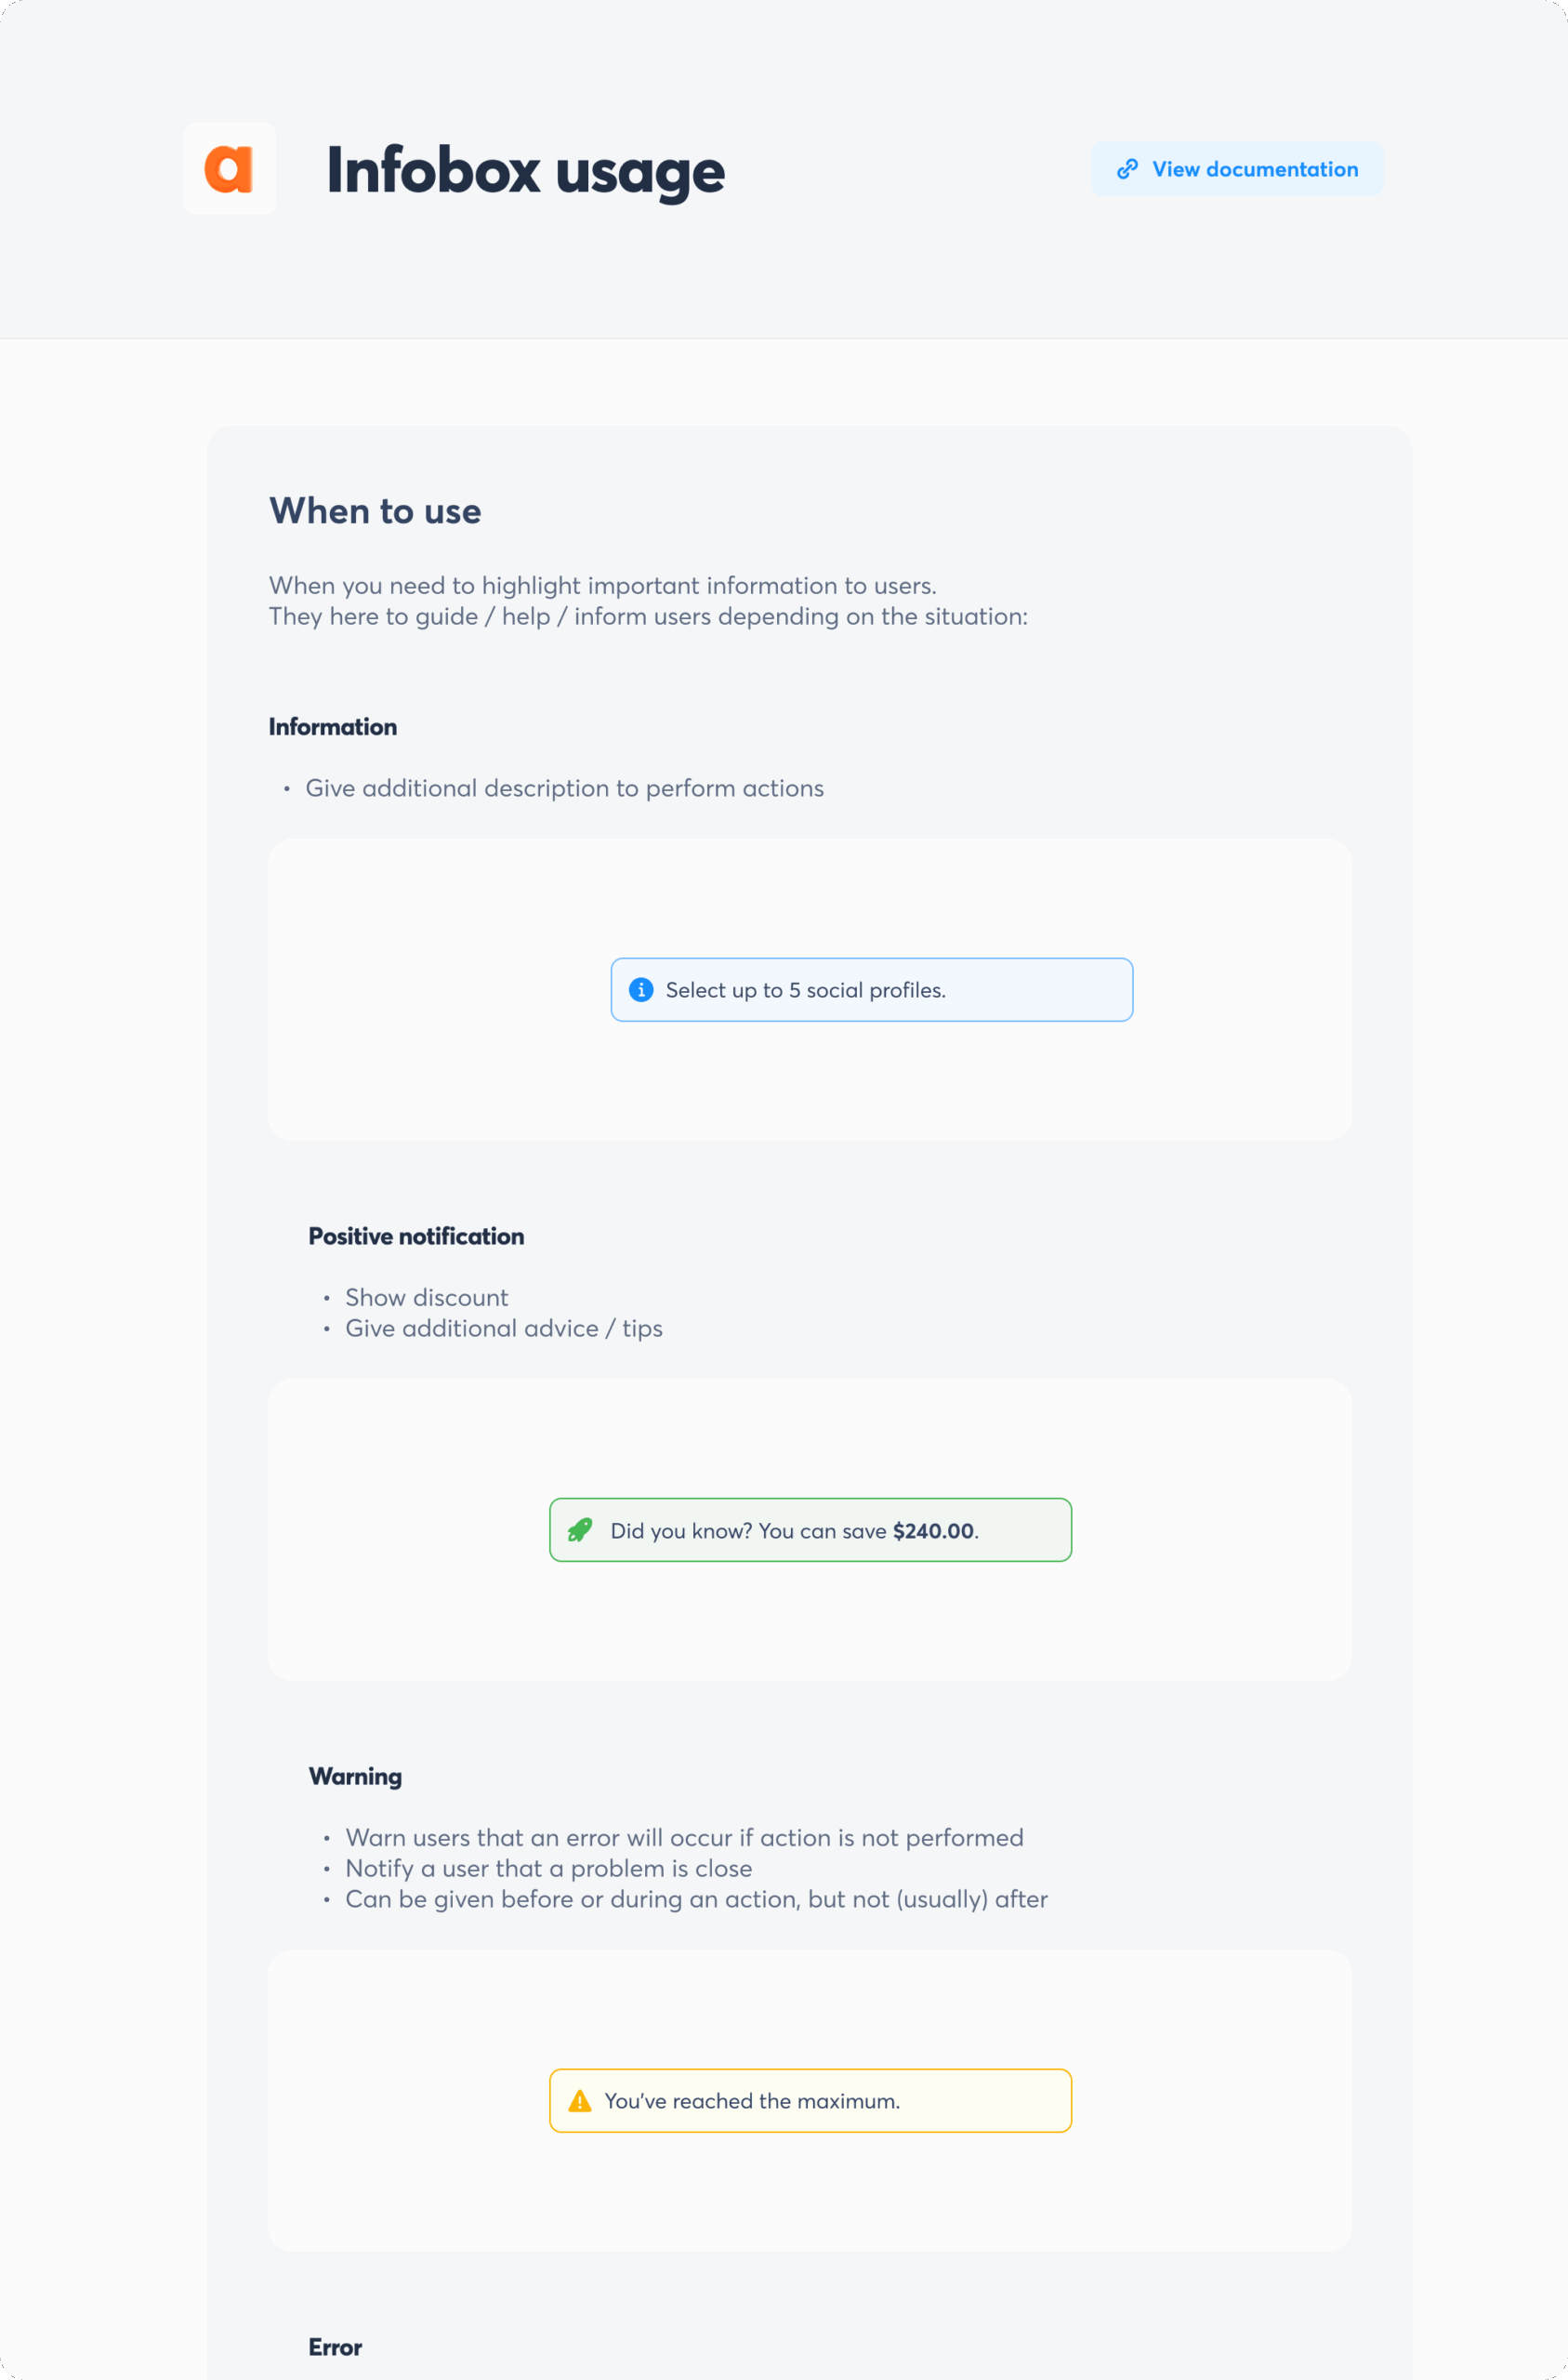Click the orange 'a' app logo icon
The height and width of the screenshot is (2380, 1568).
click(x=229, y=168)
